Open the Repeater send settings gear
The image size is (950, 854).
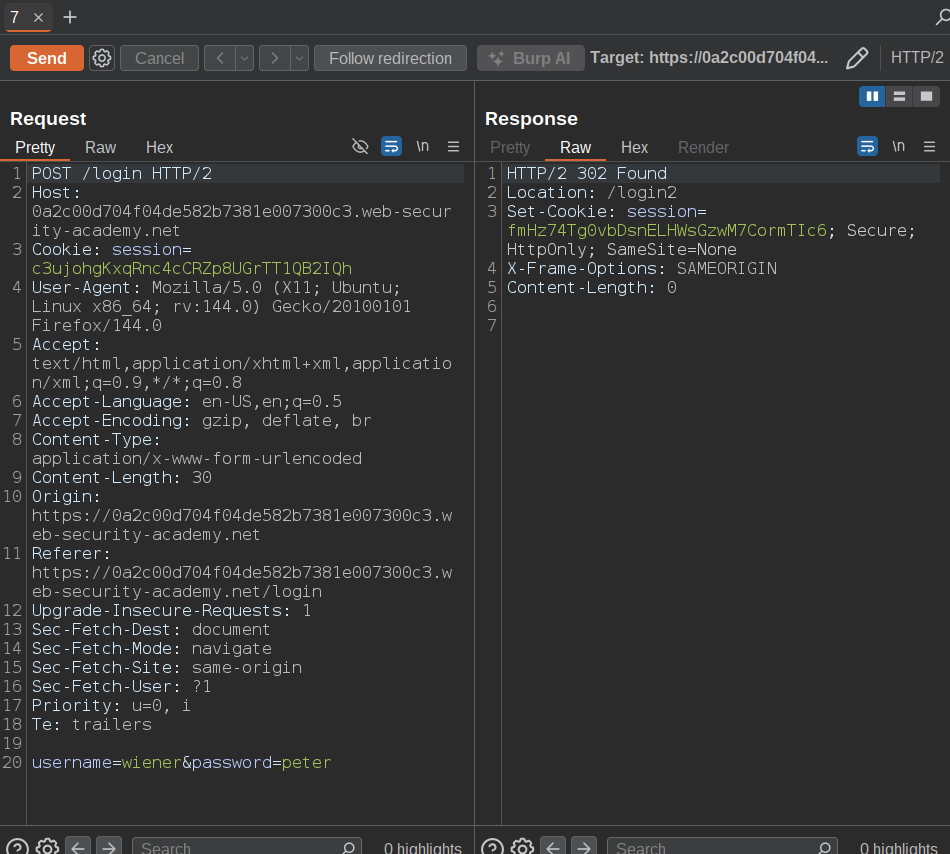click(101, 58)
